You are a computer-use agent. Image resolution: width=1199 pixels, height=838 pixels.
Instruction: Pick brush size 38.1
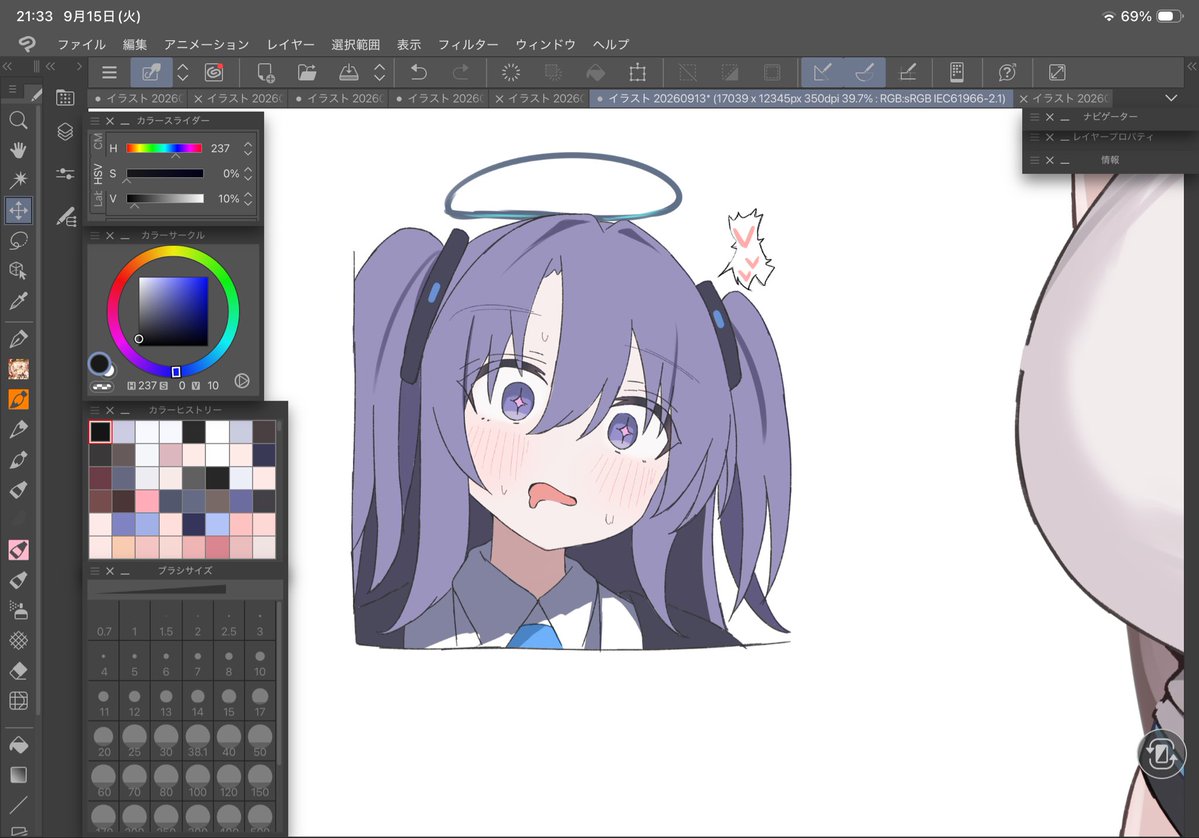tap(197, 742)
